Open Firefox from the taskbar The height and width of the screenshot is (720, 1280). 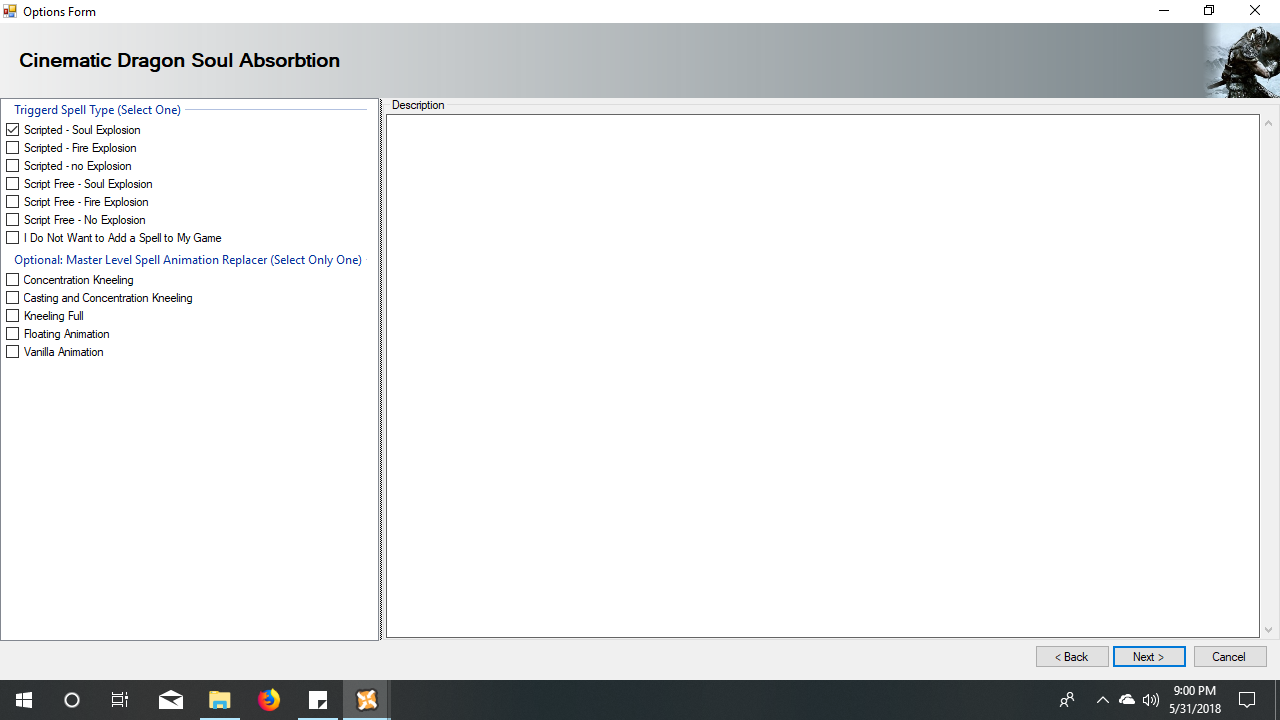pos(269,700)
